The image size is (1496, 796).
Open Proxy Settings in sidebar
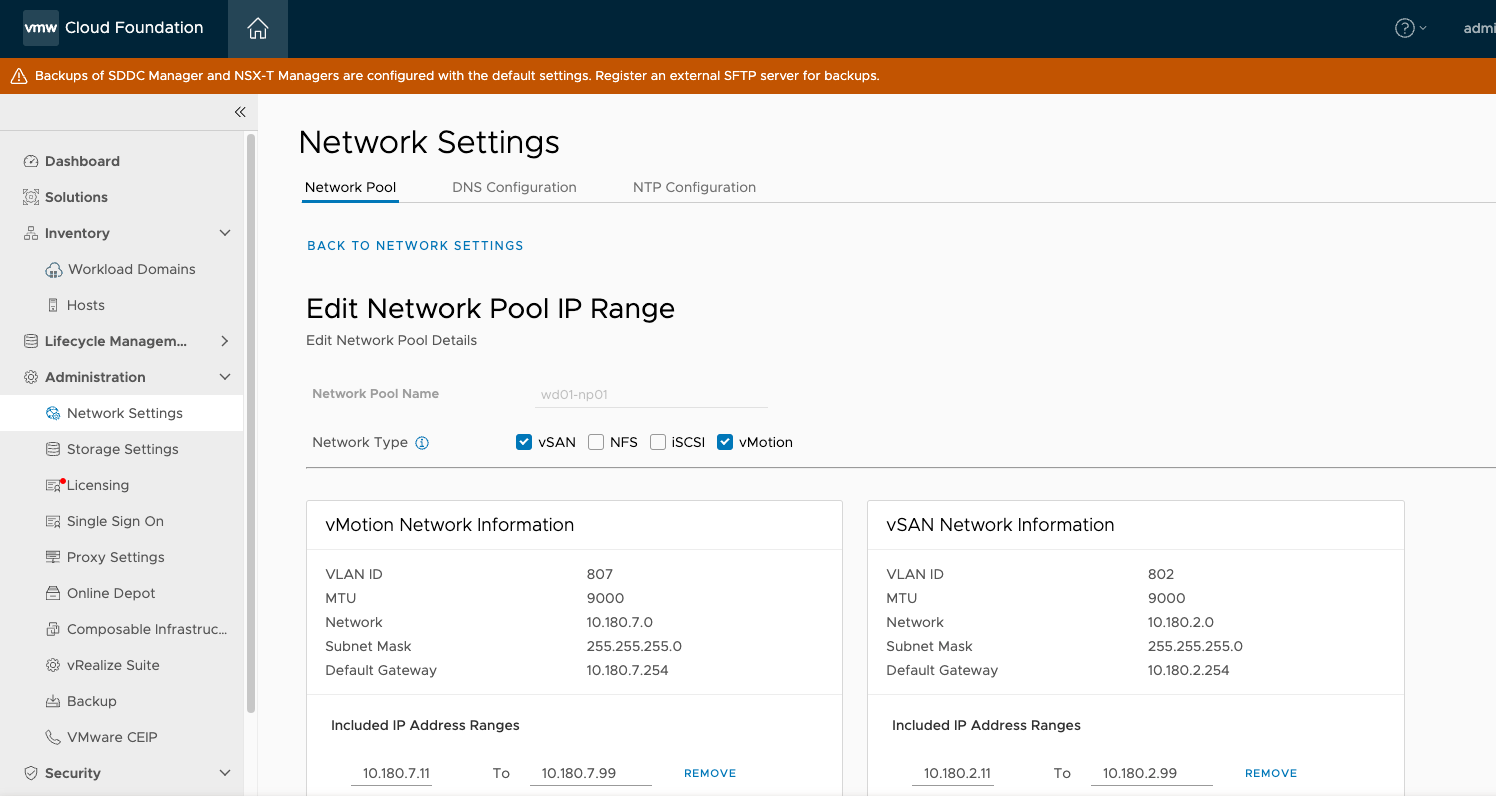point(116,557)
